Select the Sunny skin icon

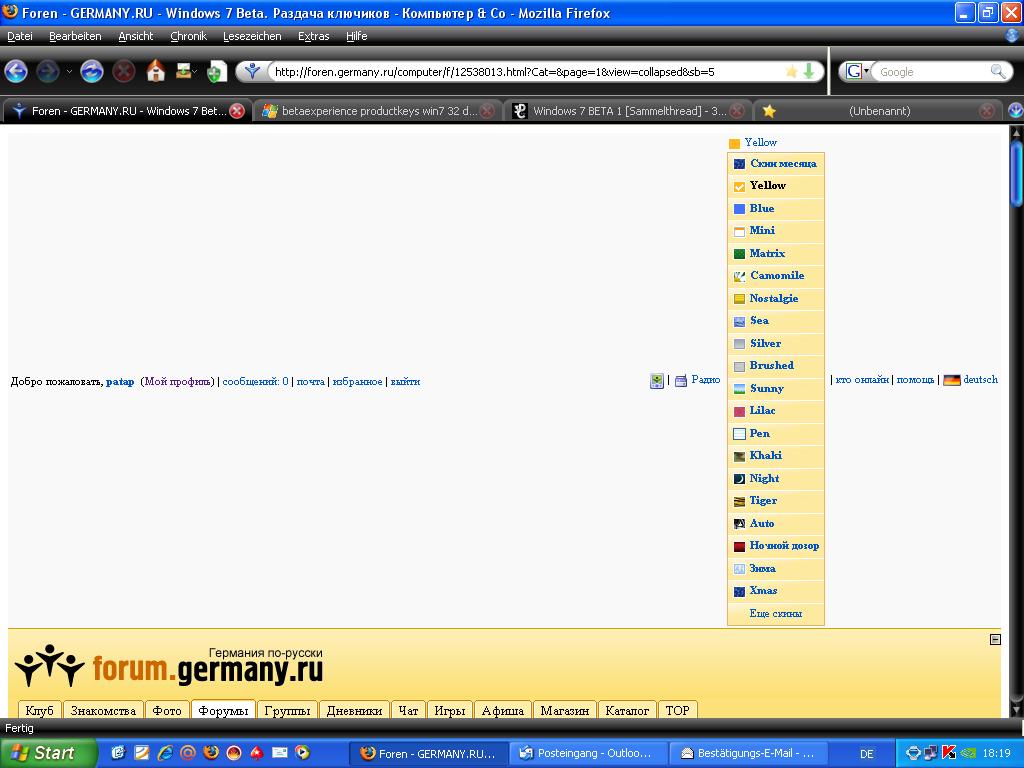tap(739, 389)
